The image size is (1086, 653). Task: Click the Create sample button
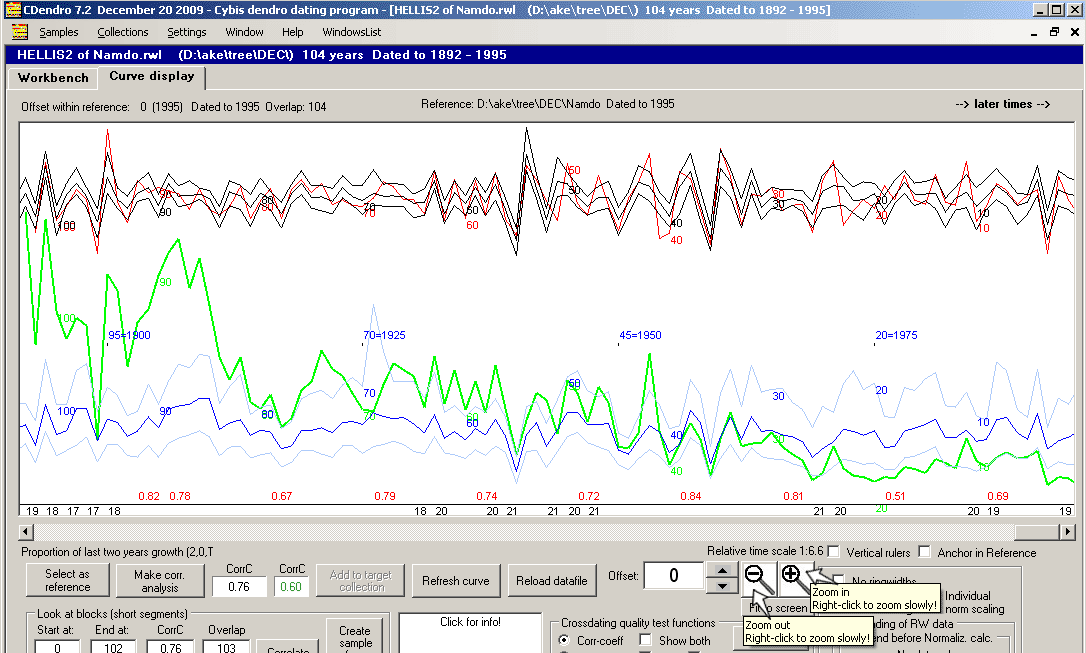(355, 636)
